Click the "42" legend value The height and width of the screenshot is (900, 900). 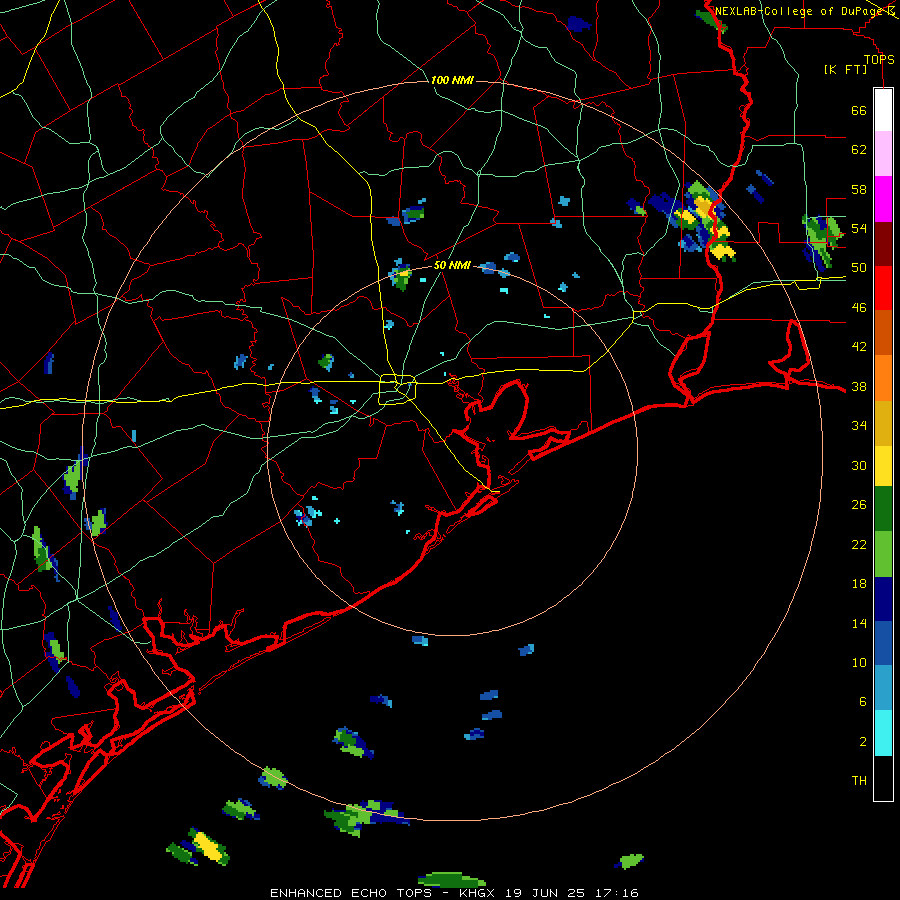[859, 347]
